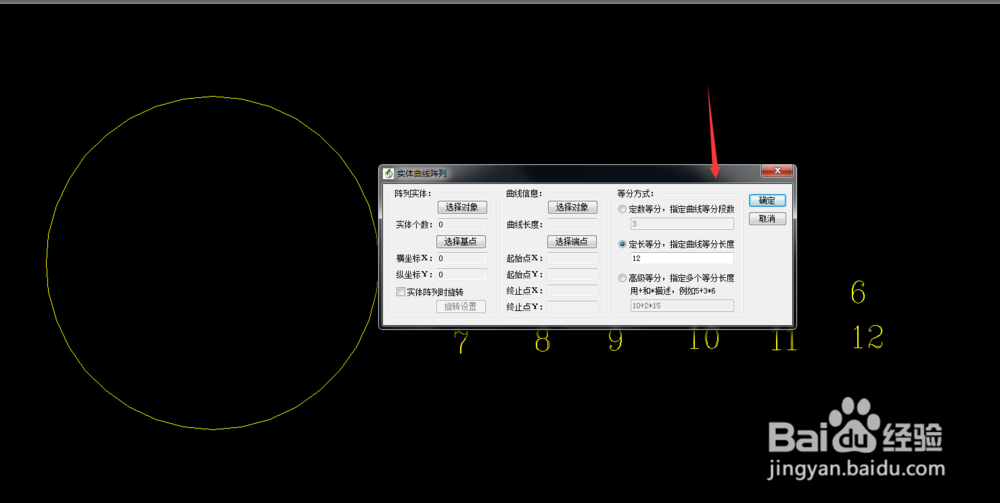Click the 纵坐标Y field
The width and height of the screenshot is (1000, 503).
pyautogui.click(x=462, y=274)
